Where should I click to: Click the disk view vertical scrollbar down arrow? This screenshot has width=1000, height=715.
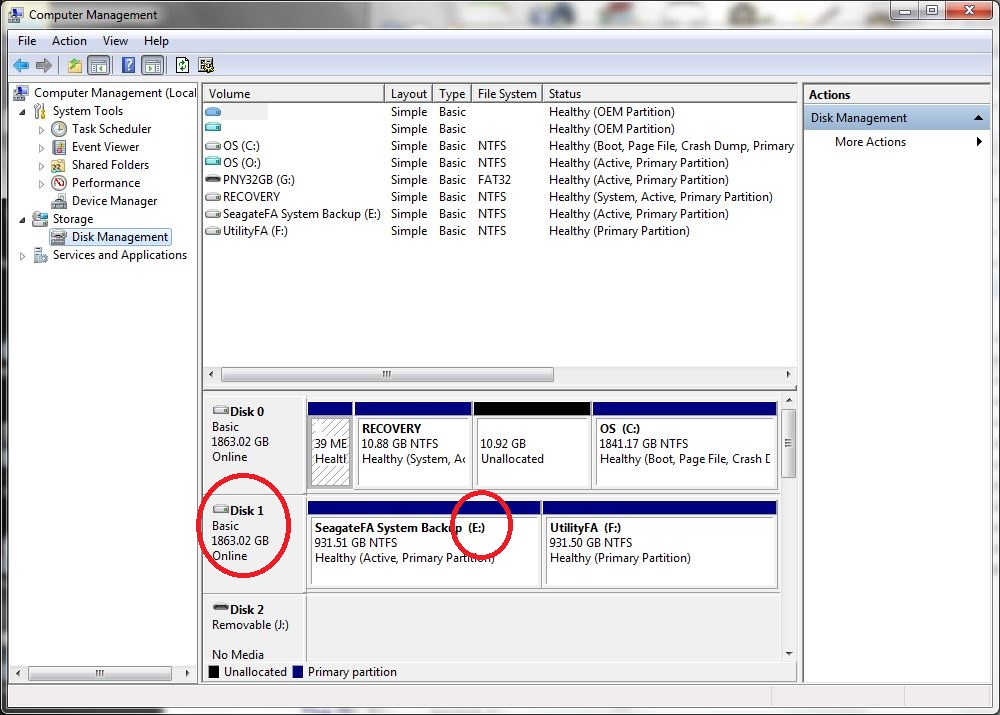[789, 653]
